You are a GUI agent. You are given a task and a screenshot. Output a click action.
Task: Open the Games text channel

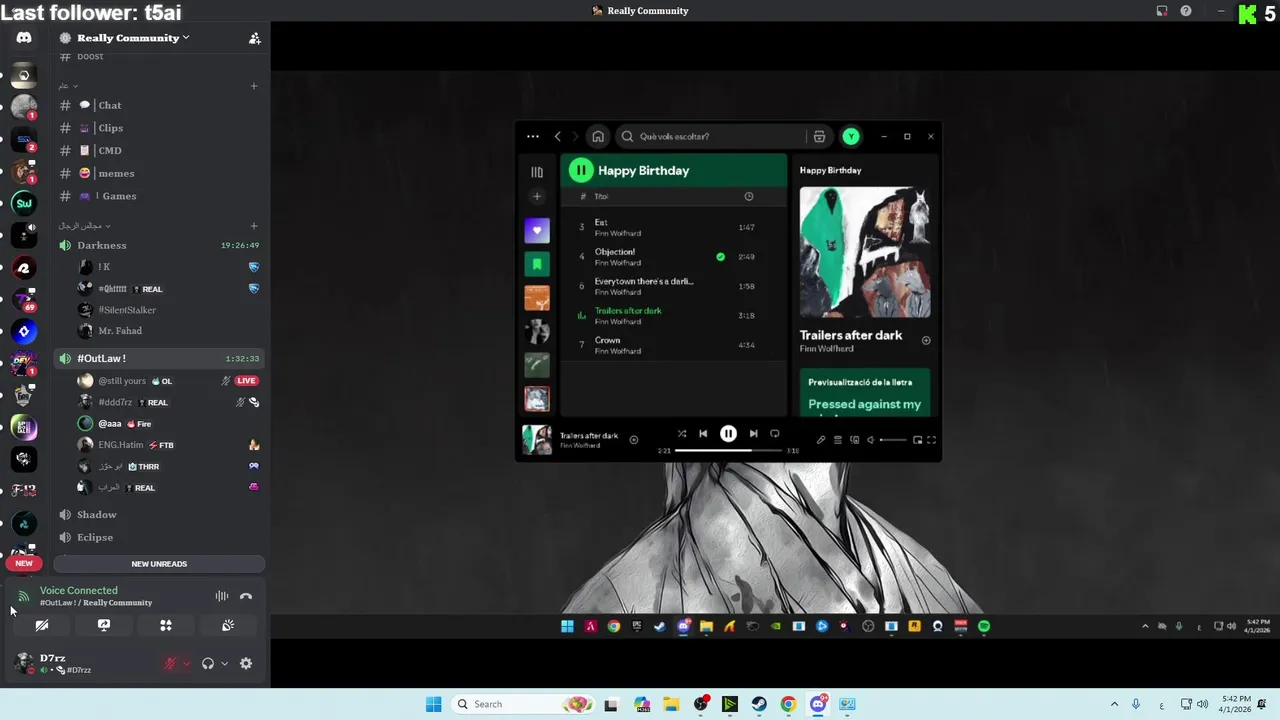point(160,196)
